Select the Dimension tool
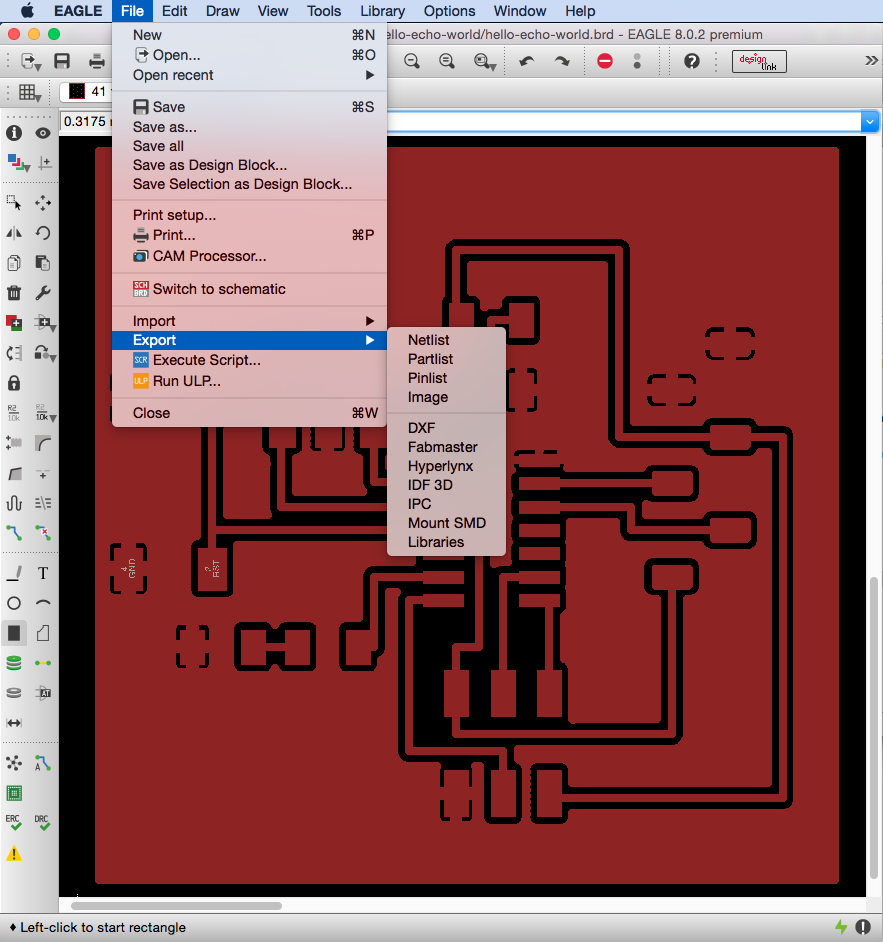The height and width of the screenshot is (942, 883). (14, 723)
